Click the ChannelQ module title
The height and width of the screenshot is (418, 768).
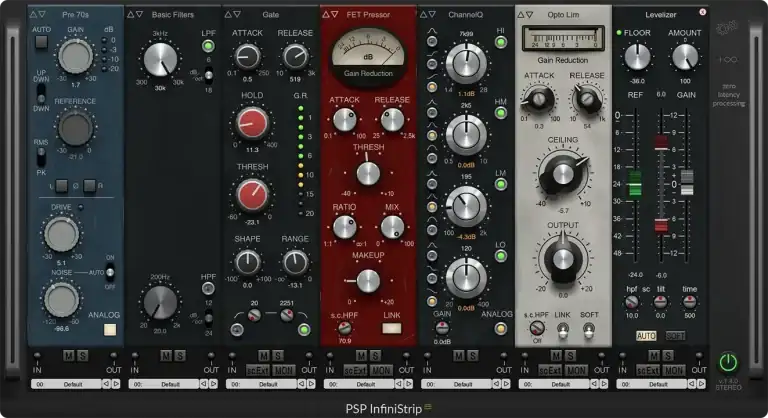pos(465,15)
